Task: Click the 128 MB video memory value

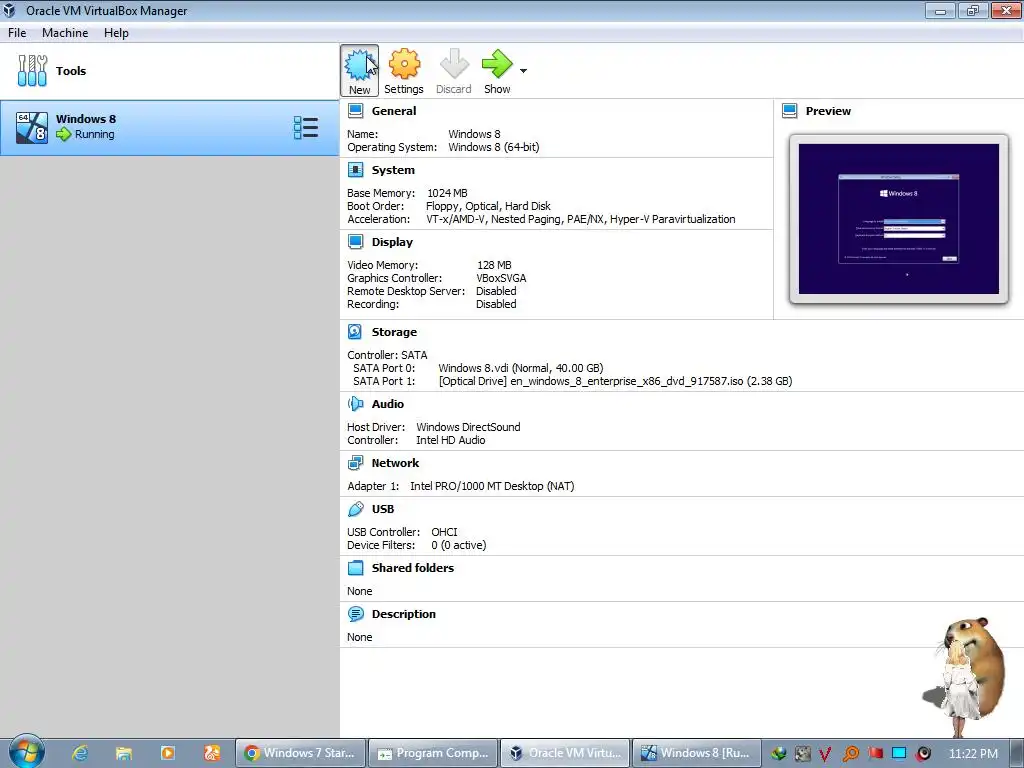Action: point(494,265)
